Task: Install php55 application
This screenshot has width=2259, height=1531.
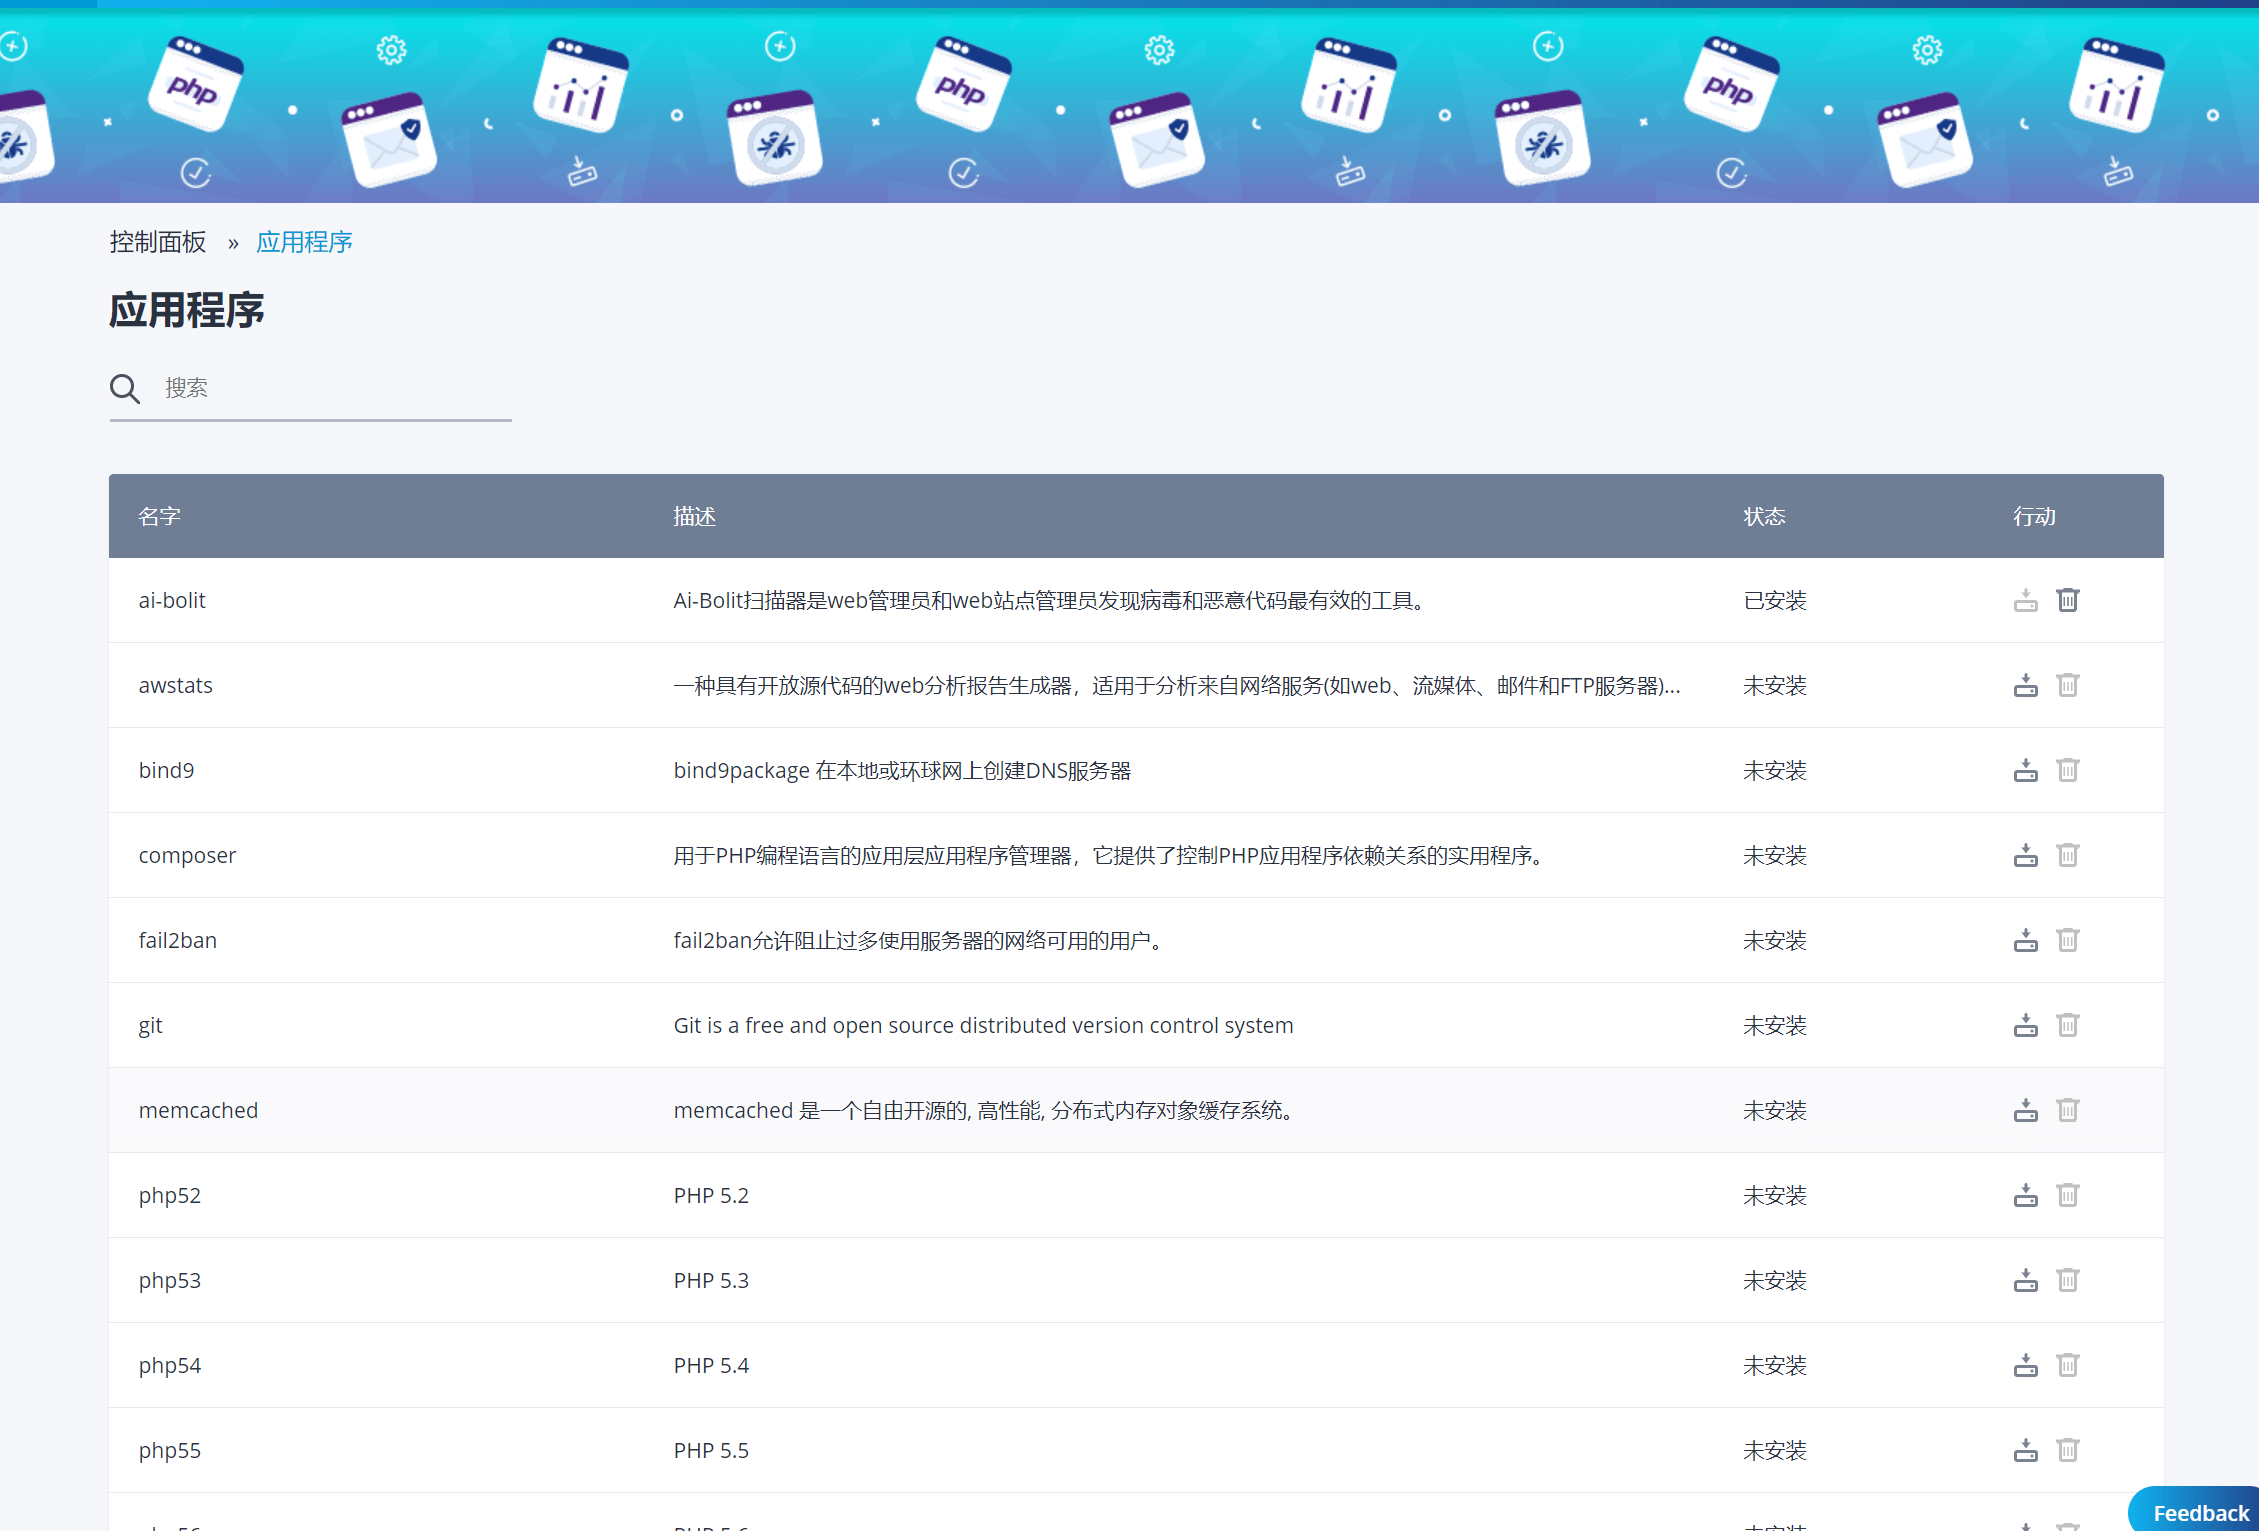Action: pos(2025,1450)
